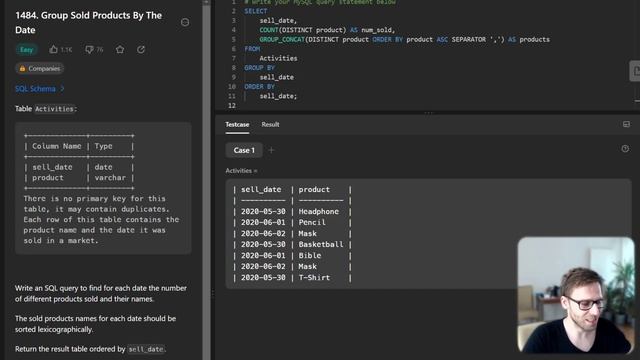640x360 pixels.
Task: Click inside the Activities testcase input box
Action: tap(429, 233)
